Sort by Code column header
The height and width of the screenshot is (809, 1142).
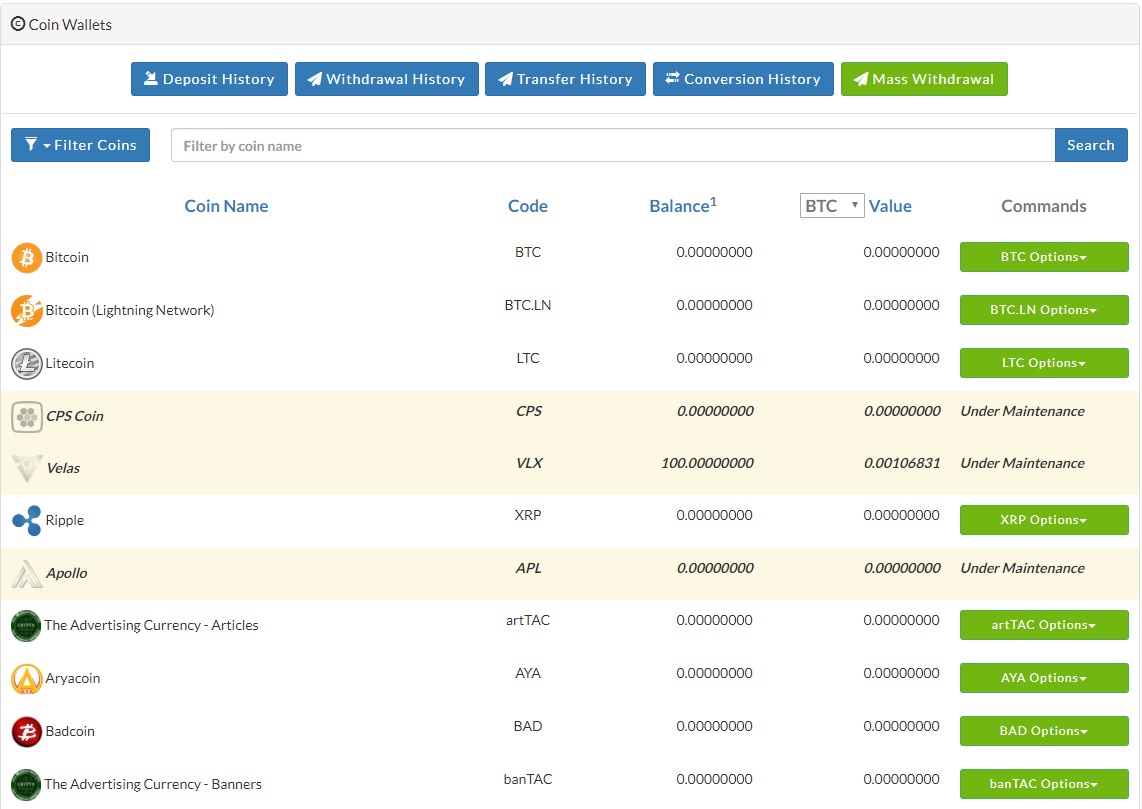[528, 206]
